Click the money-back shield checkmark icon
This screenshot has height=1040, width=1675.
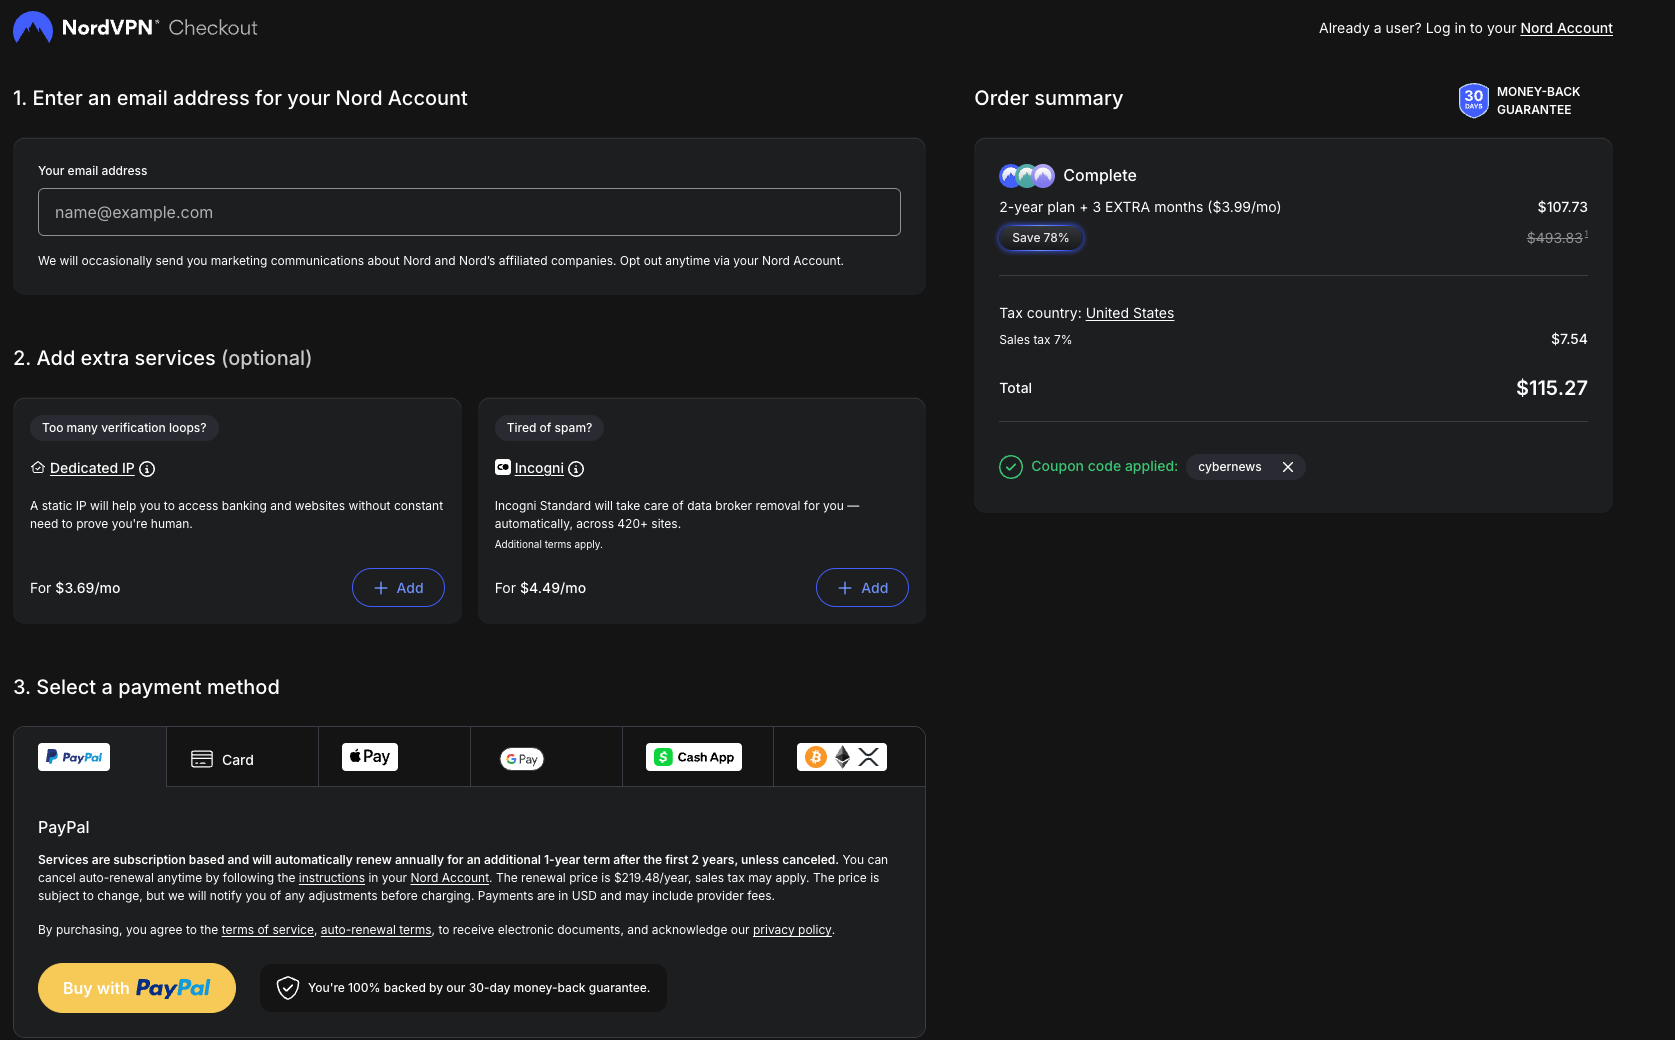[x=288, y=988]
